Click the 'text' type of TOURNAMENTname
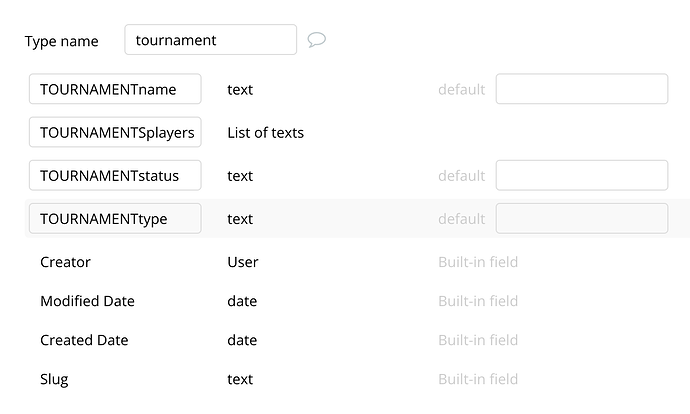Screen dimensions: 690x414 click(240, 89)
